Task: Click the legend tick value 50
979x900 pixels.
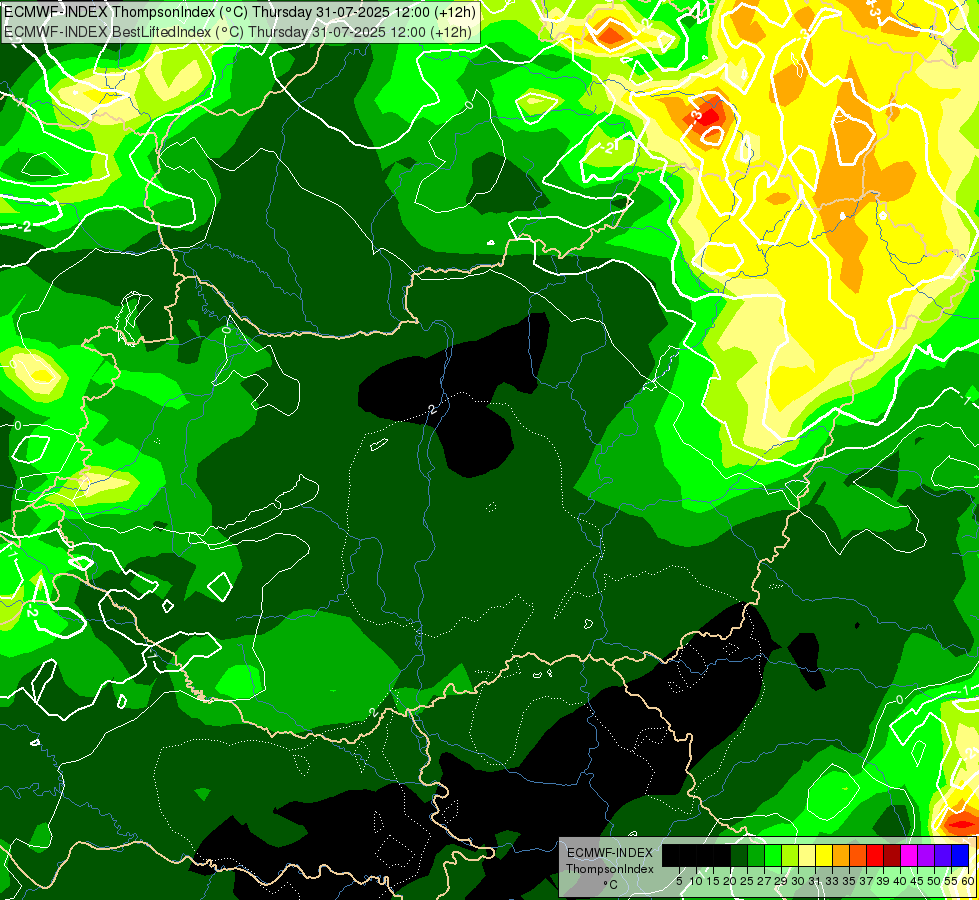Action: 935,881
